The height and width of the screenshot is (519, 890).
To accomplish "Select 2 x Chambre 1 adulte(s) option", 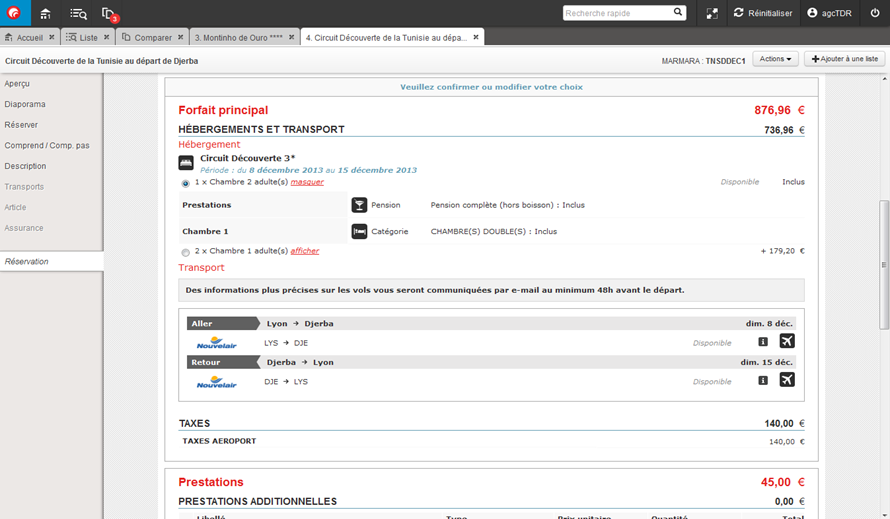I will click(186, 252).
